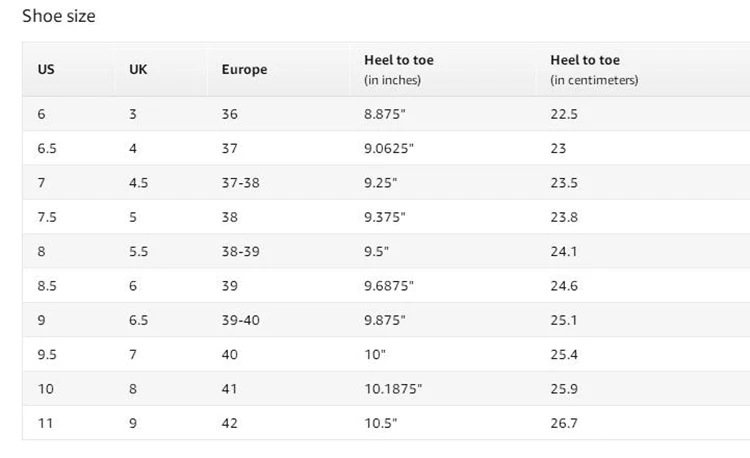Viewport: 750px width, 458px height.
Task: Select the US size 11 cell
Action: (45, 423)
